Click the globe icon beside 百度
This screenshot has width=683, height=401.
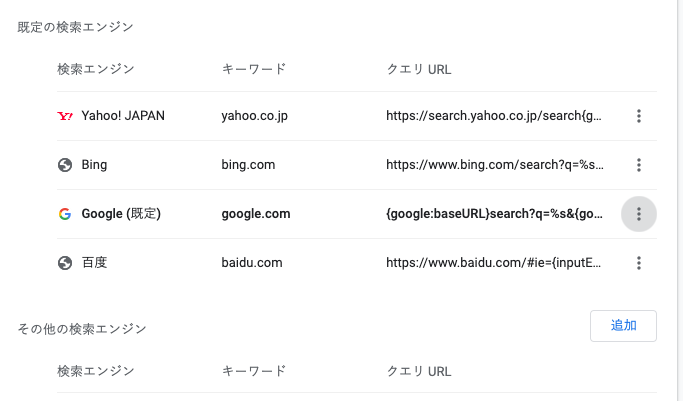(x=65, y=263)
